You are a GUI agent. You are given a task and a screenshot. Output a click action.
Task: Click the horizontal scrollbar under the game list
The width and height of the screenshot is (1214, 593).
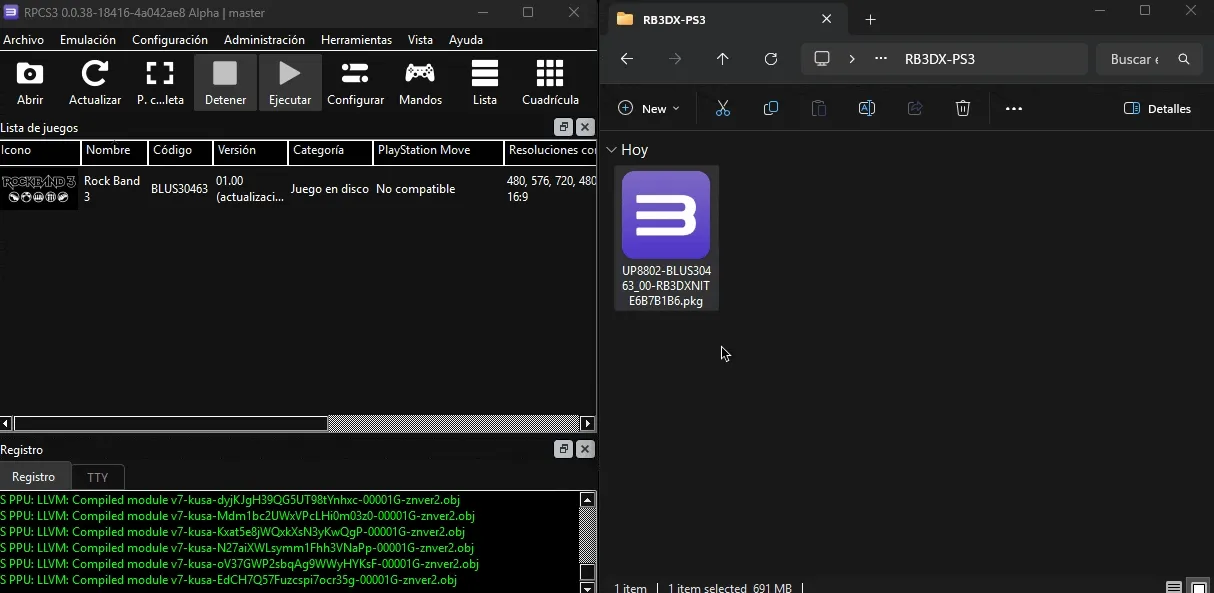(170, 423)
